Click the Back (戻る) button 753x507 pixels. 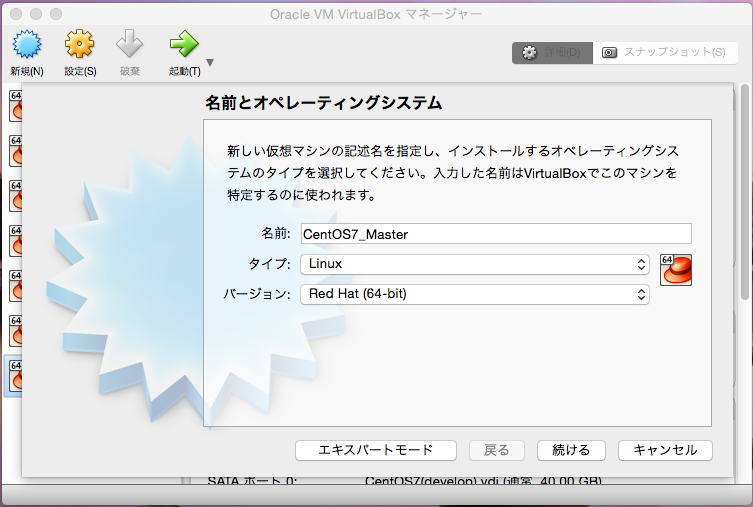click(x=497, y=450)
